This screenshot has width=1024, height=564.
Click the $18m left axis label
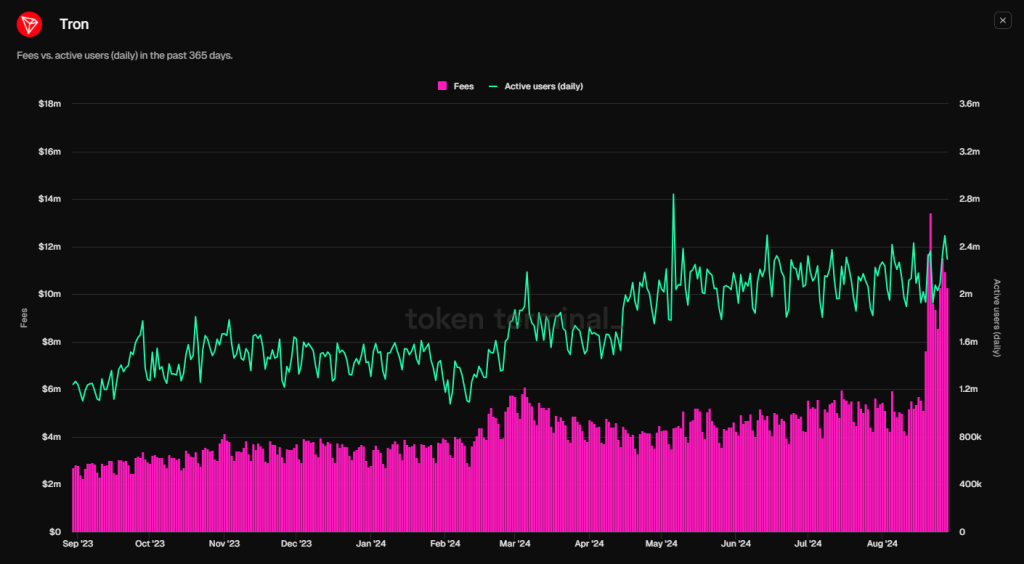[x=49, y=104]
